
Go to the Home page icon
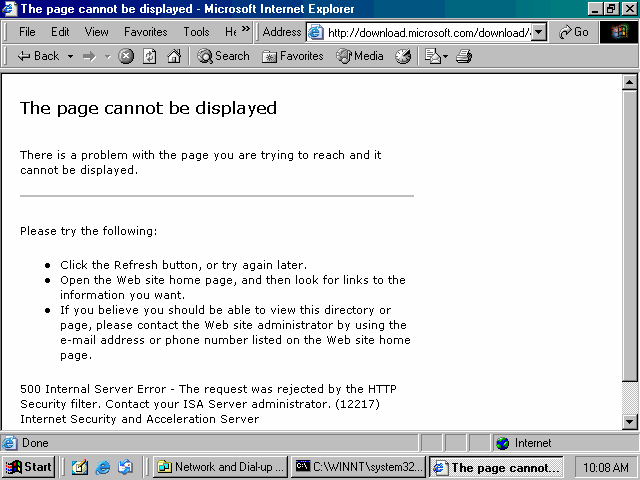[x=174, y=56]
